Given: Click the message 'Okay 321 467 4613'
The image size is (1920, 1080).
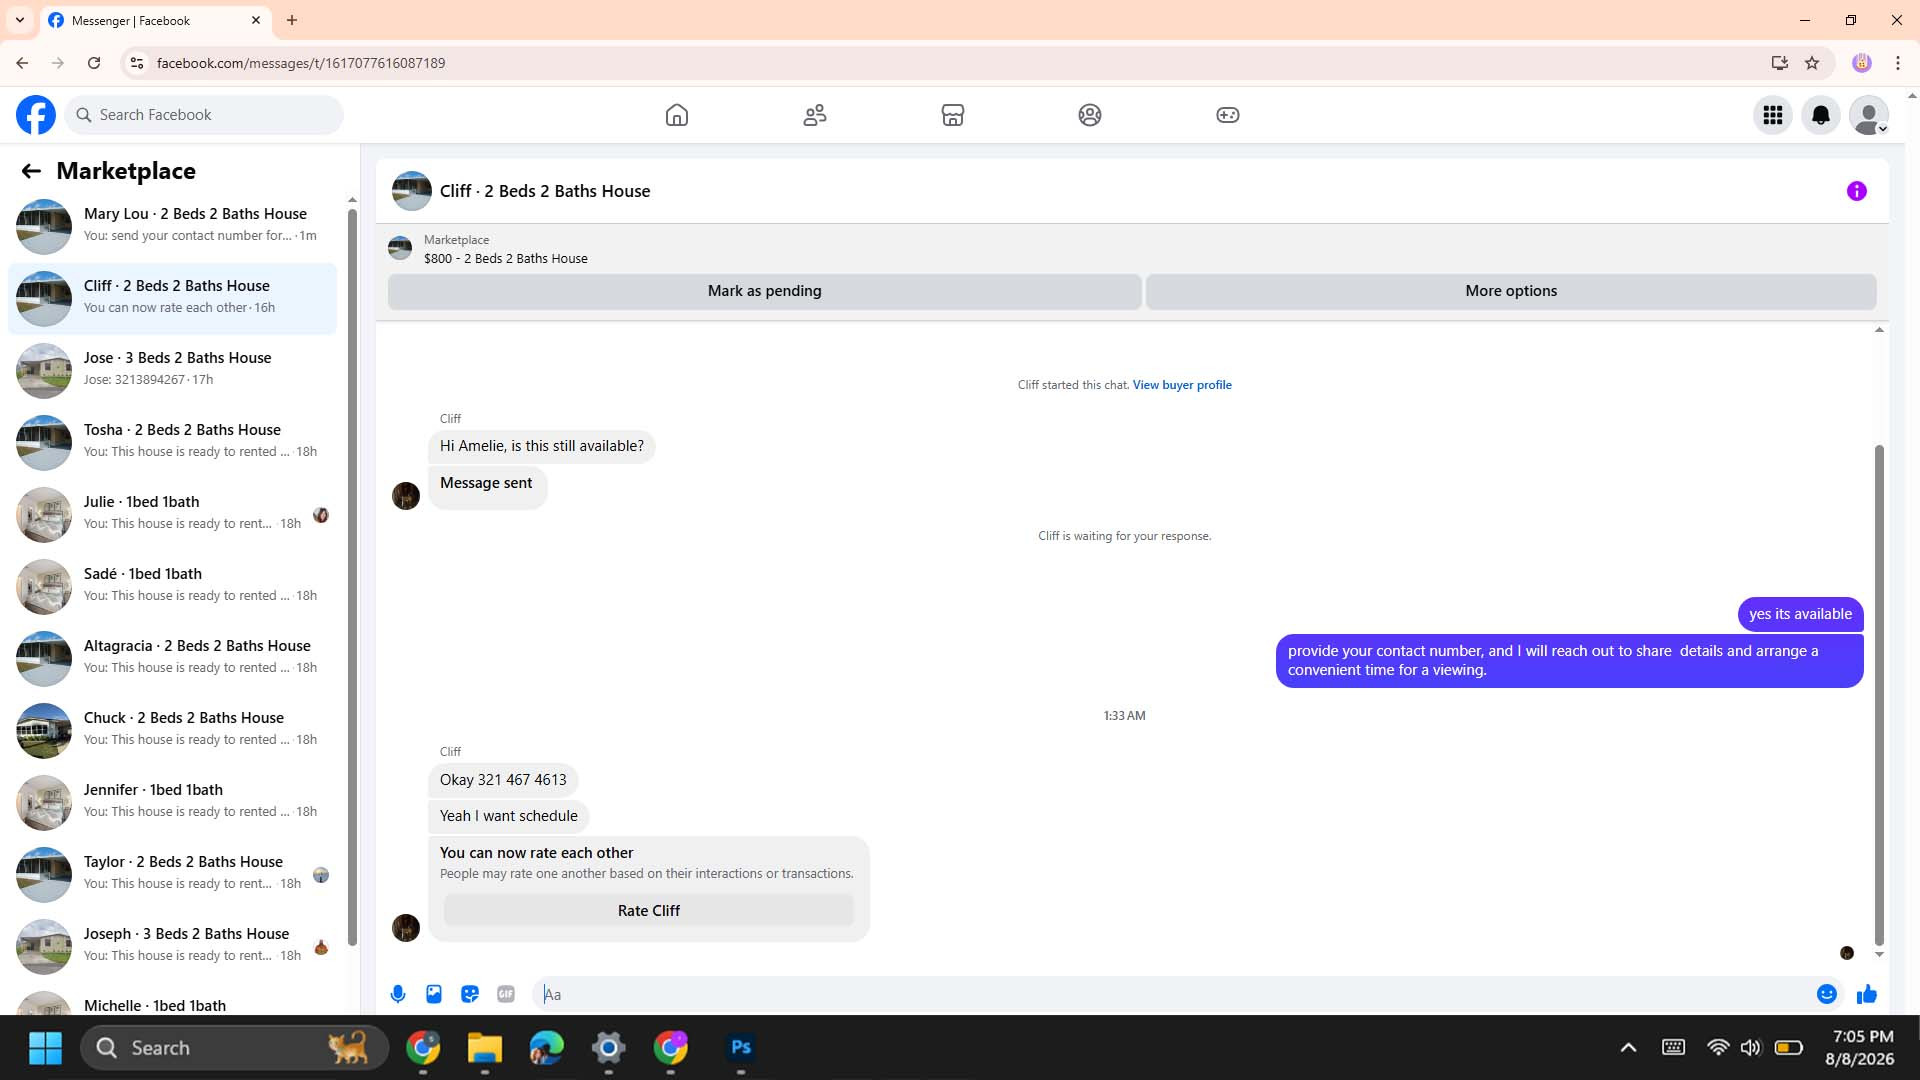Looking at the screenshot, I should pos(503,780).
